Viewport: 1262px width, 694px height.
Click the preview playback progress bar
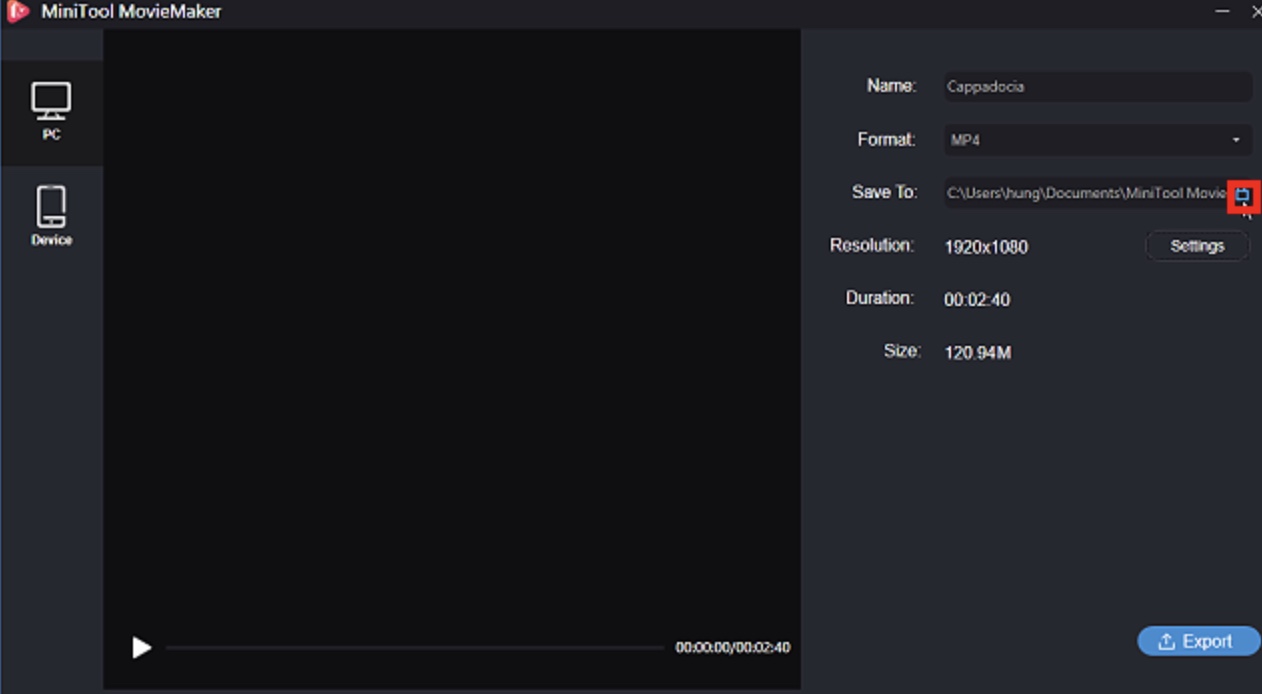pos(415,648)
